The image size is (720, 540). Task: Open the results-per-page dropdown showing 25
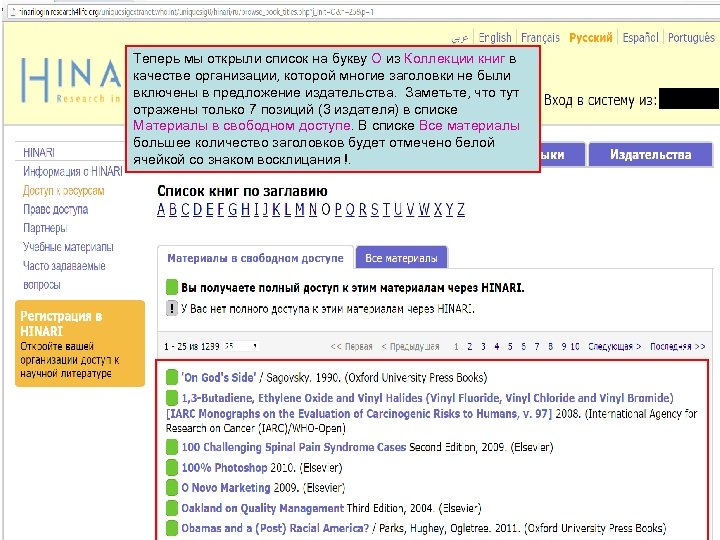tap(241, 346)
